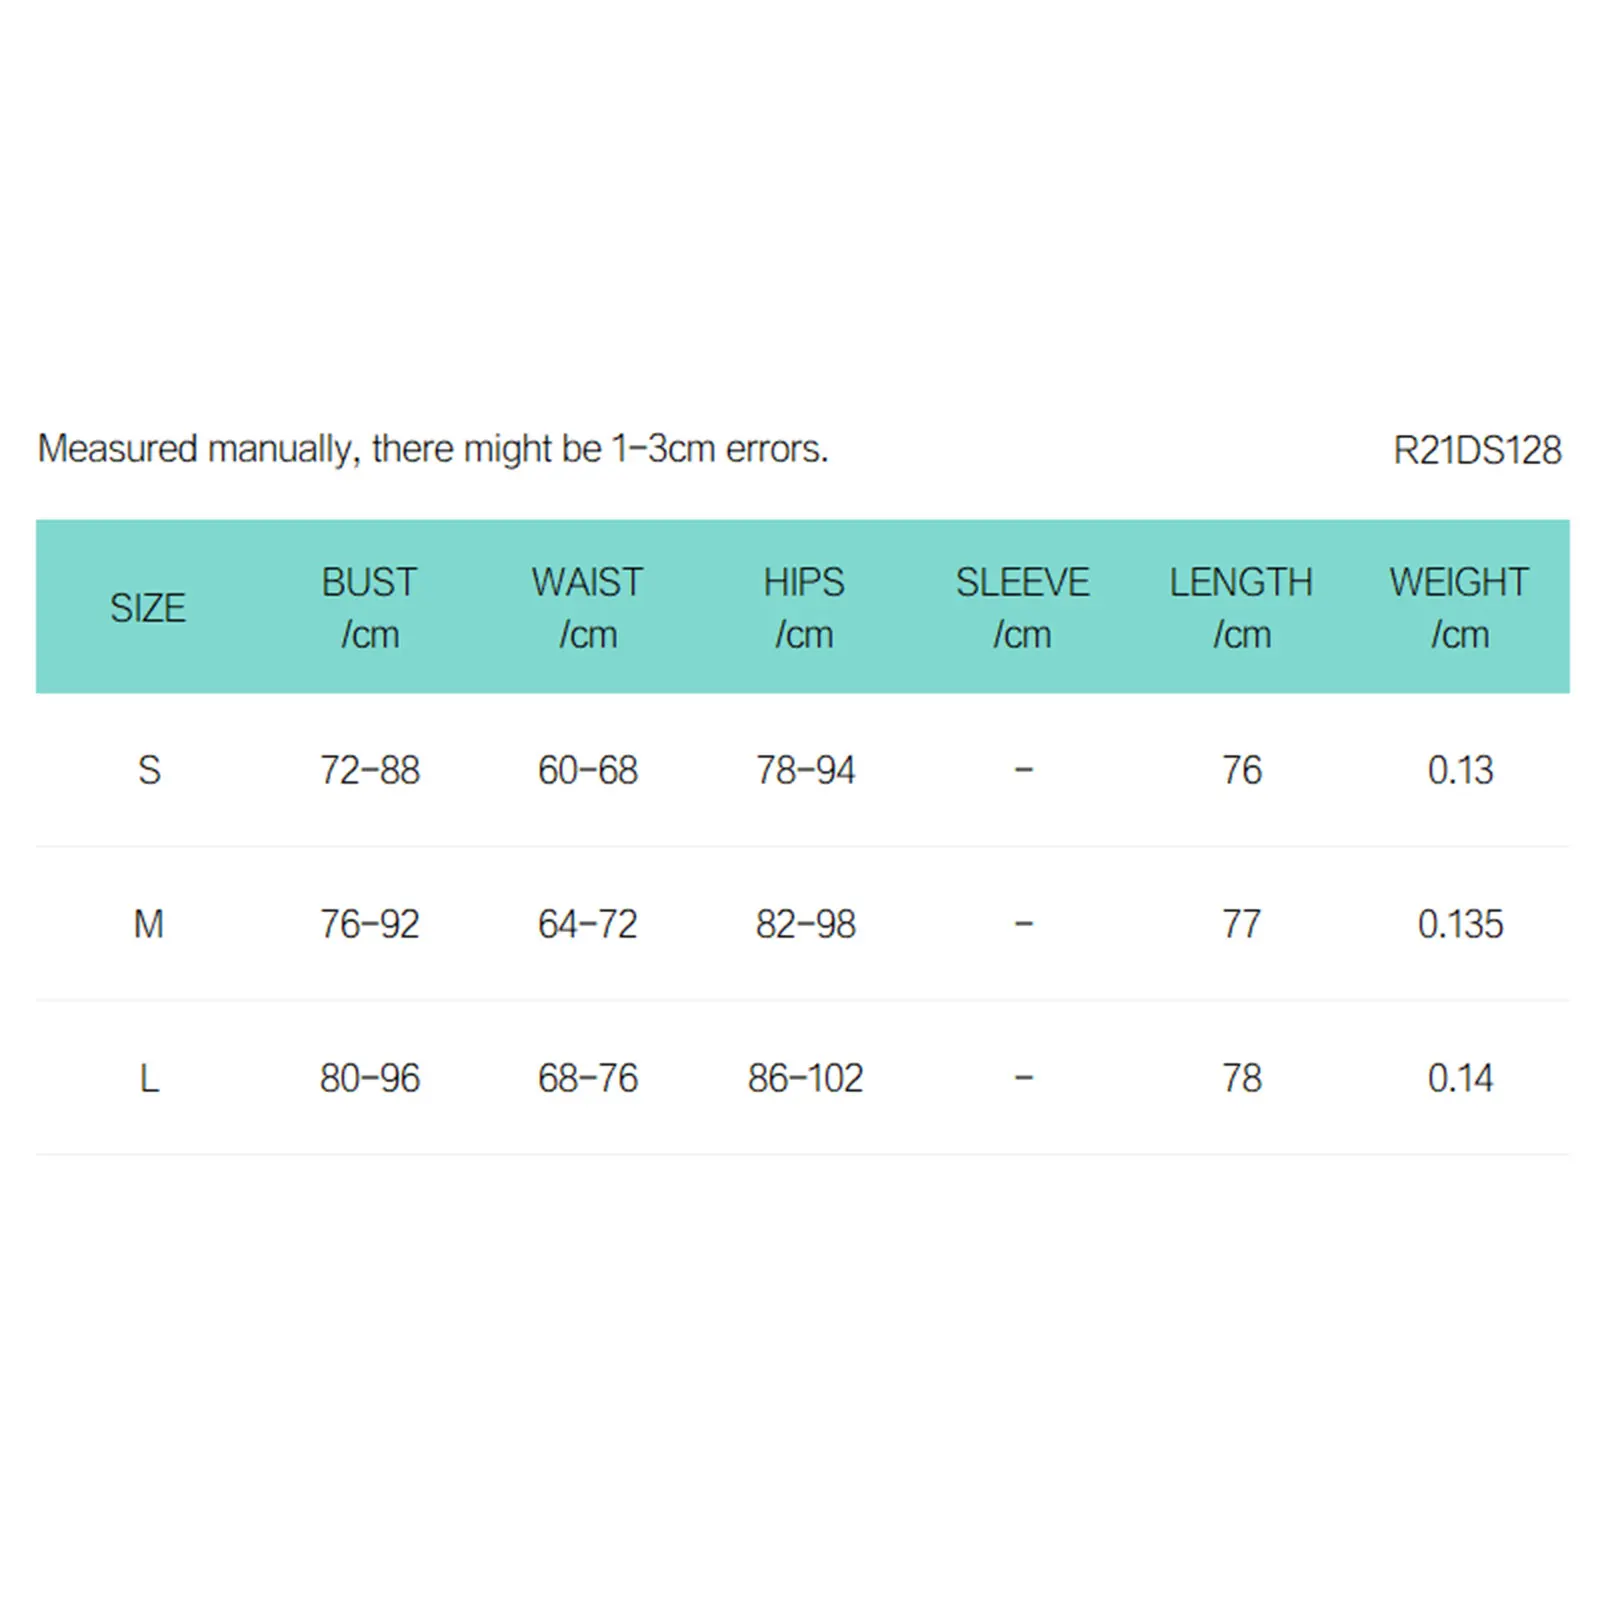The image size is (1600, 1600).
Task: Click the BUST /cm column header
Action: tap(369, 608)
